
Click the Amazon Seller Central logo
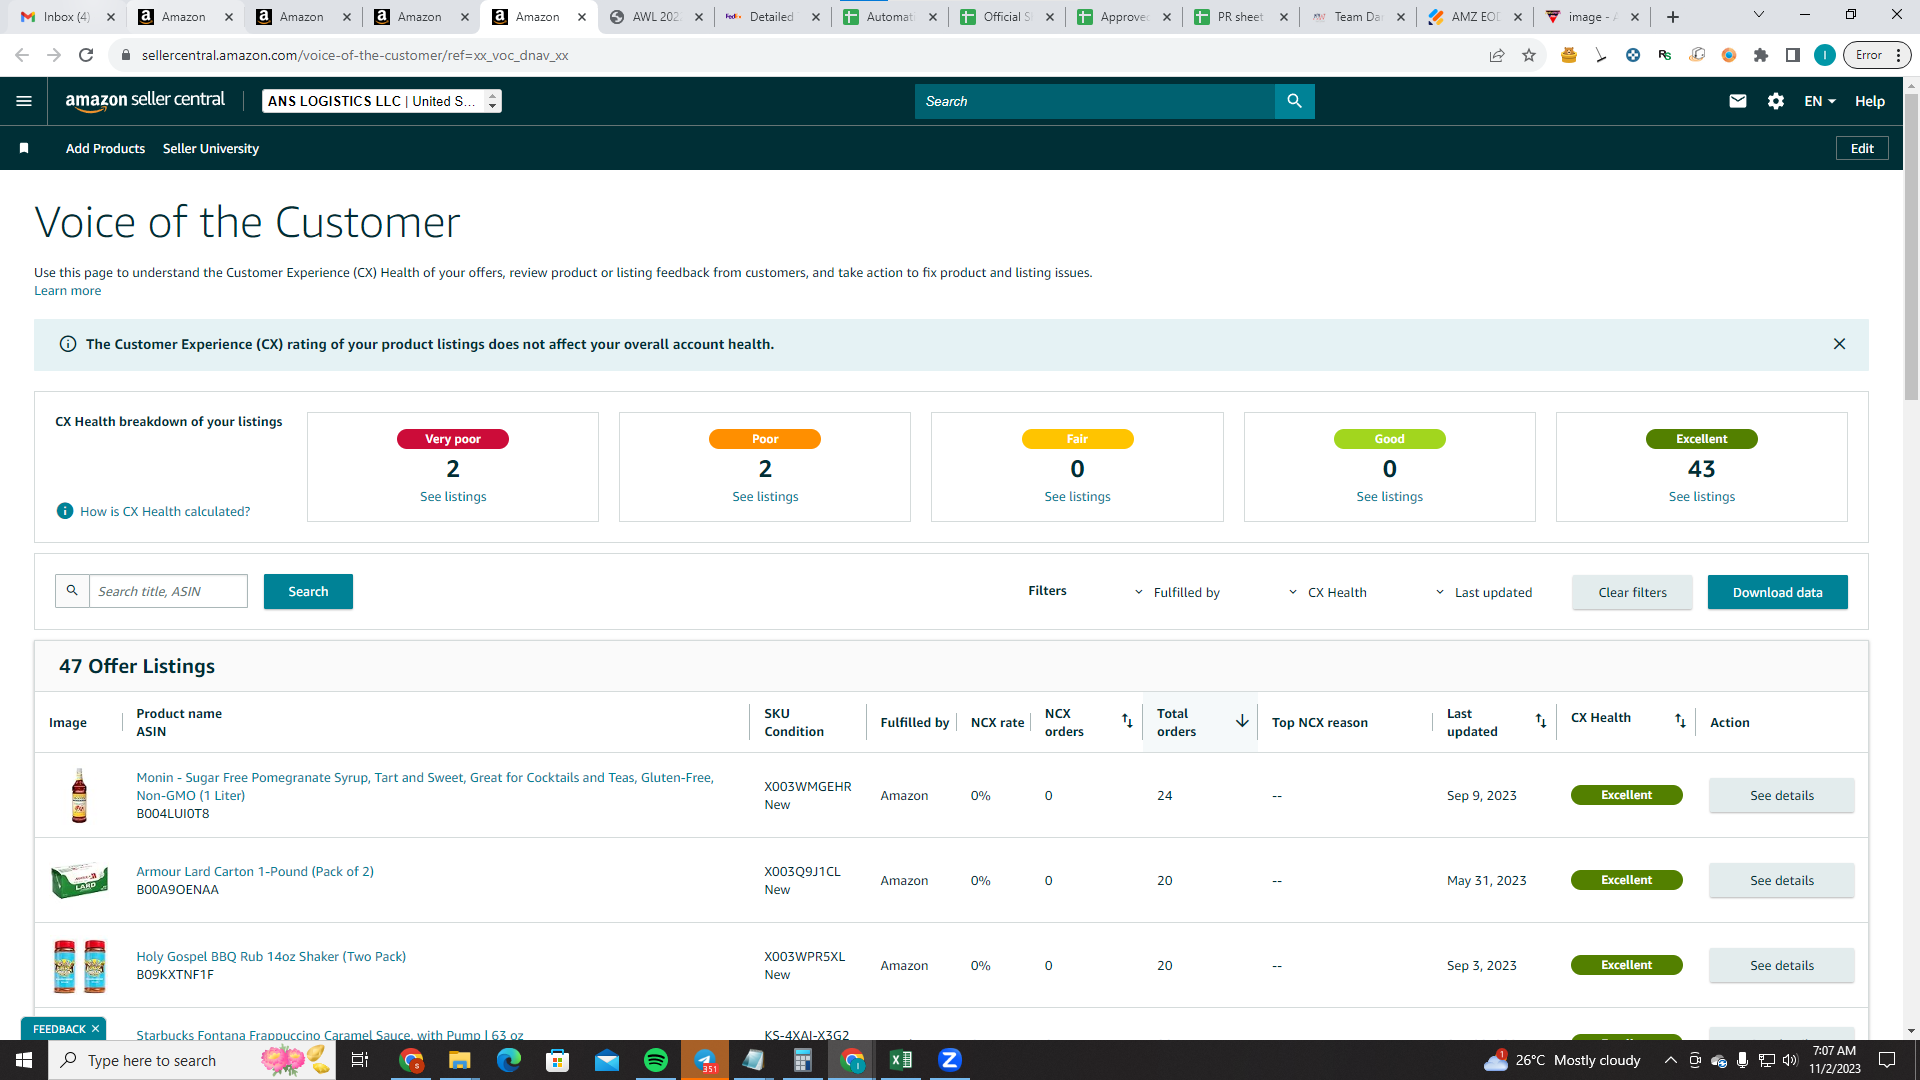coord(145,101)
